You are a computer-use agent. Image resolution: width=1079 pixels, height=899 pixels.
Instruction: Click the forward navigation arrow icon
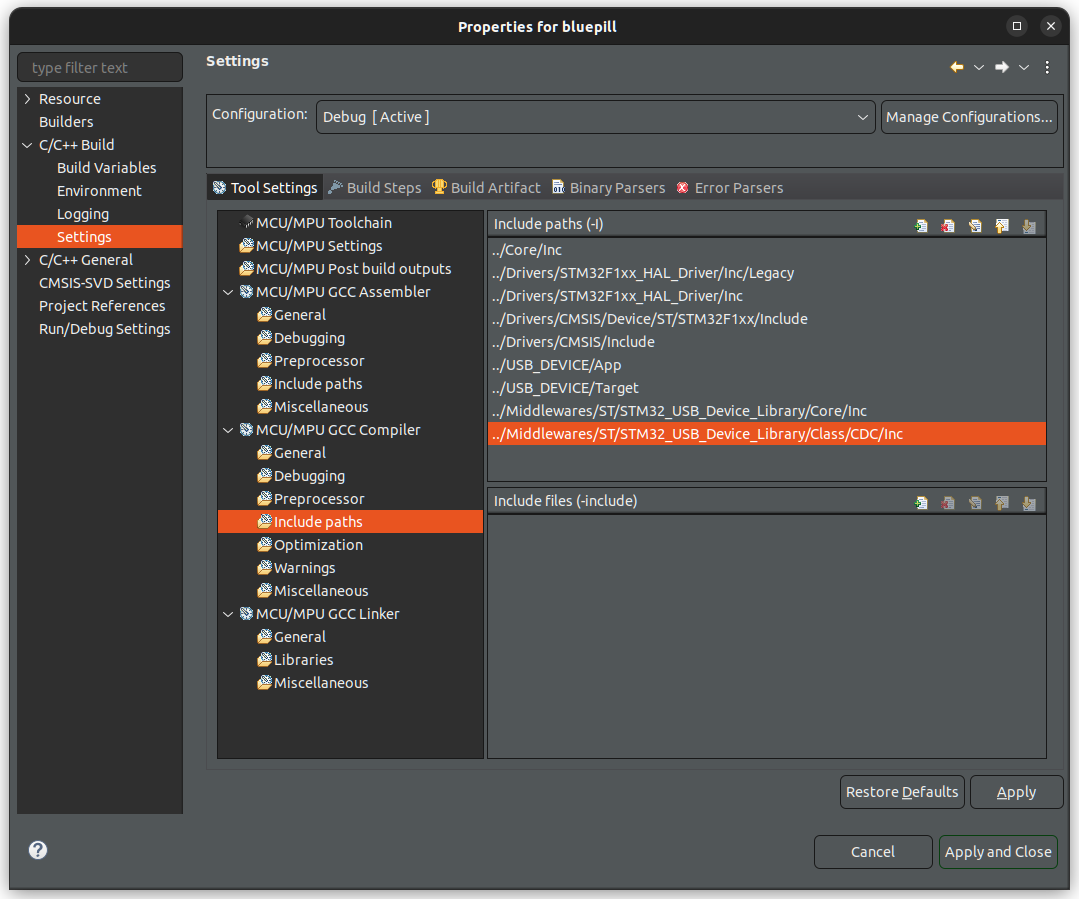(x=1002, y=67)
